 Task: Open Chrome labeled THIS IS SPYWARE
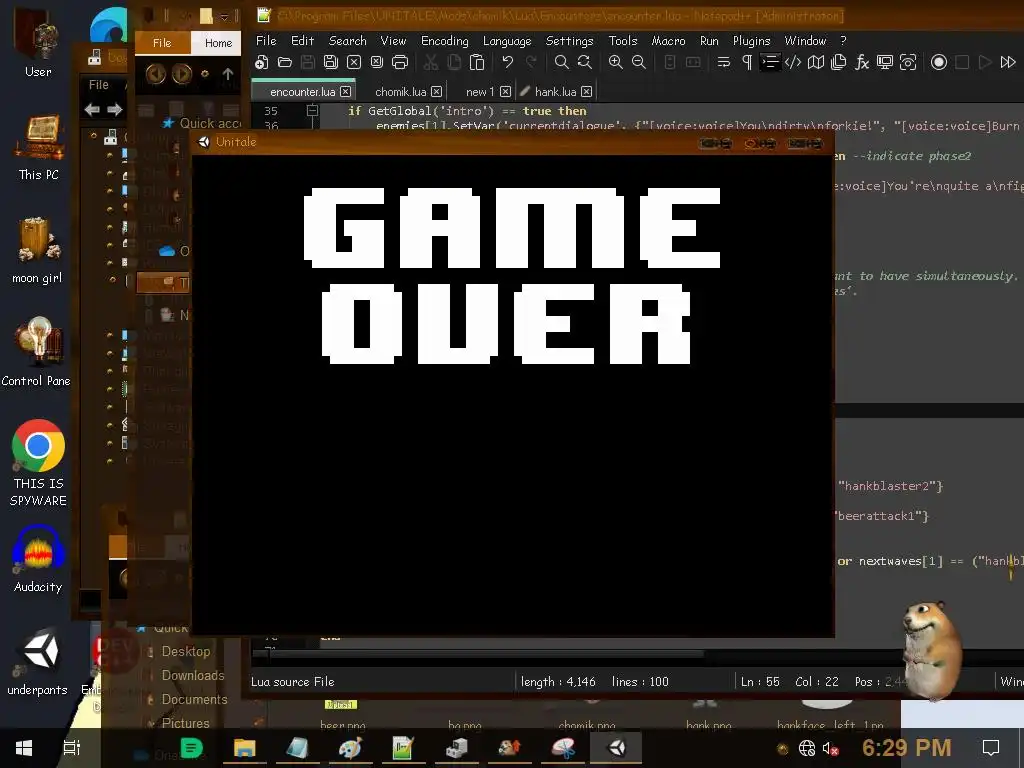point(38,463)
